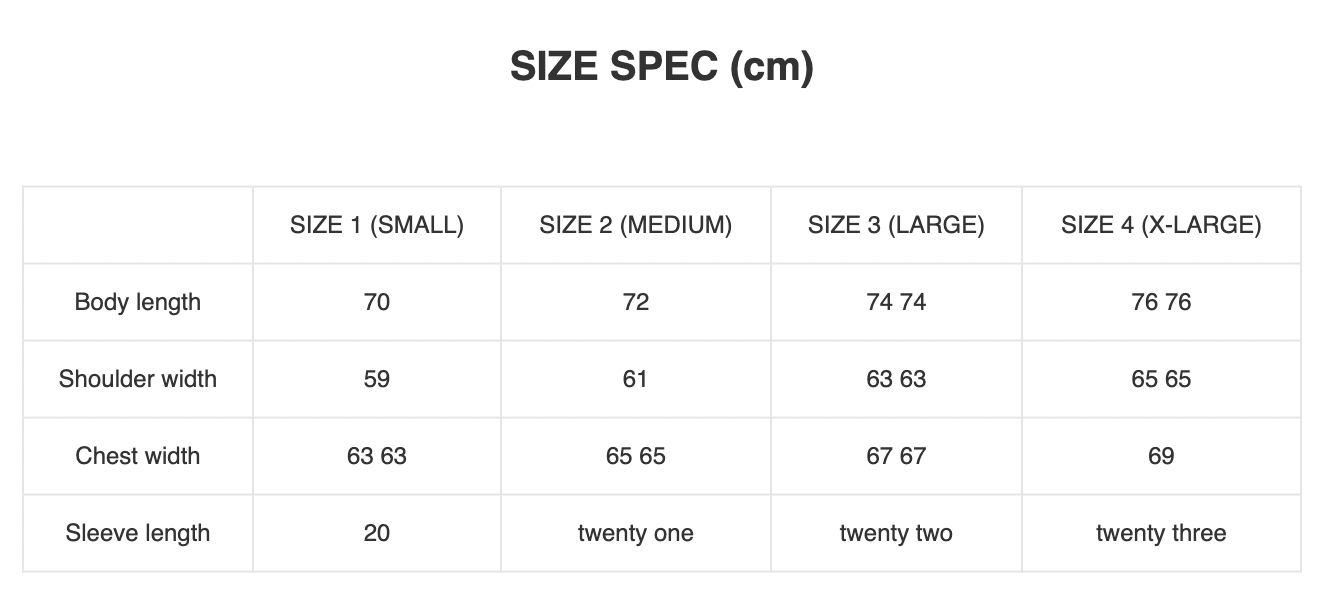Click the SIZE 2 (MEDIUM) column header
The width and height of the screenshot is (1324, 596).
[x=636, y=225]
